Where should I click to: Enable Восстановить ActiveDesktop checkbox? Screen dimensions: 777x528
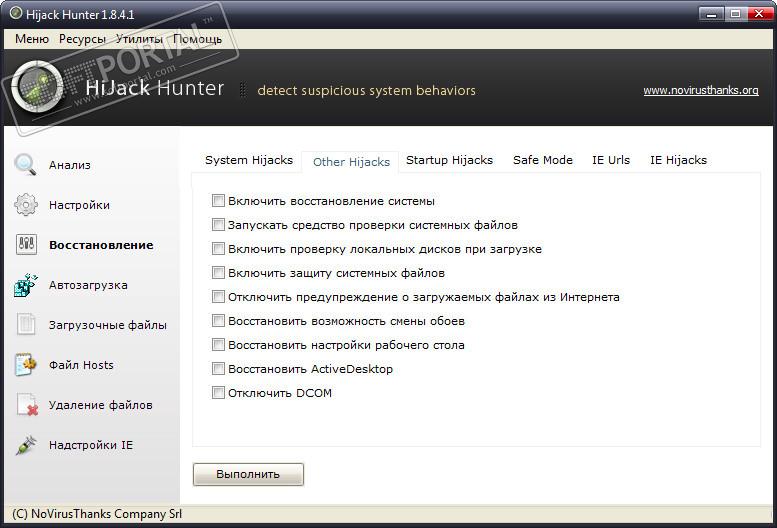click(218, 369)
